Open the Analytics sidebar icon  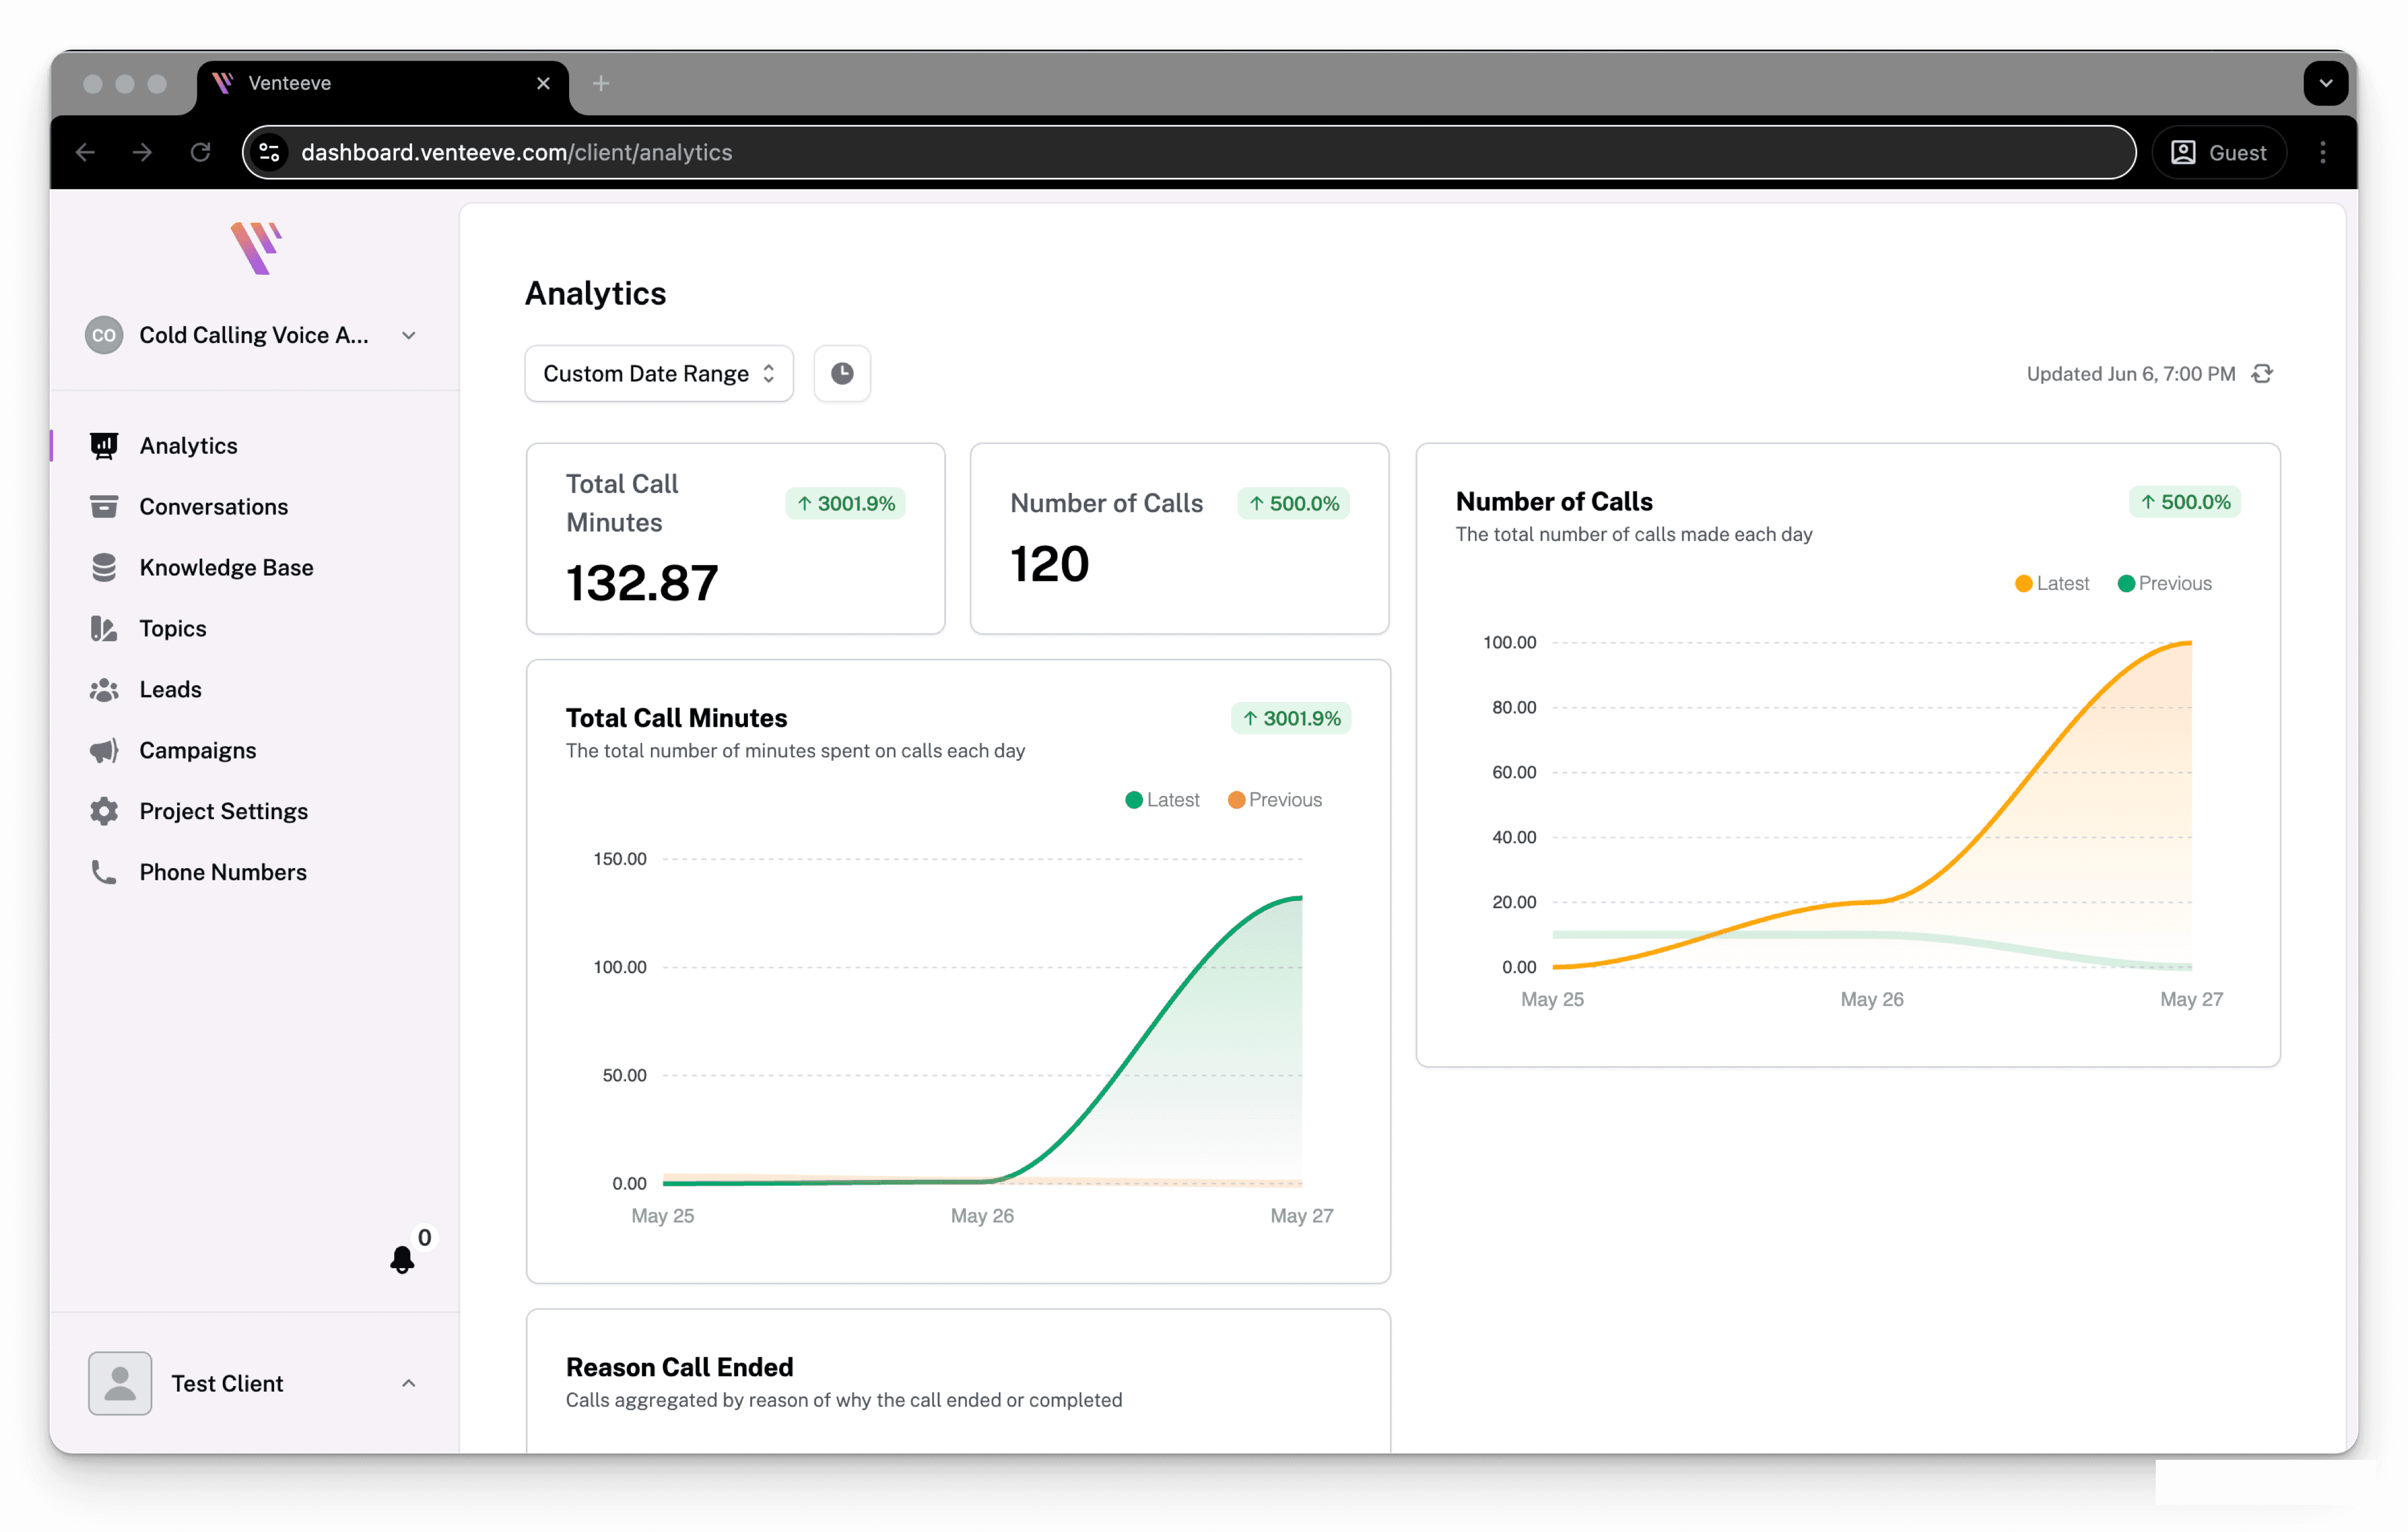[104, 446]
